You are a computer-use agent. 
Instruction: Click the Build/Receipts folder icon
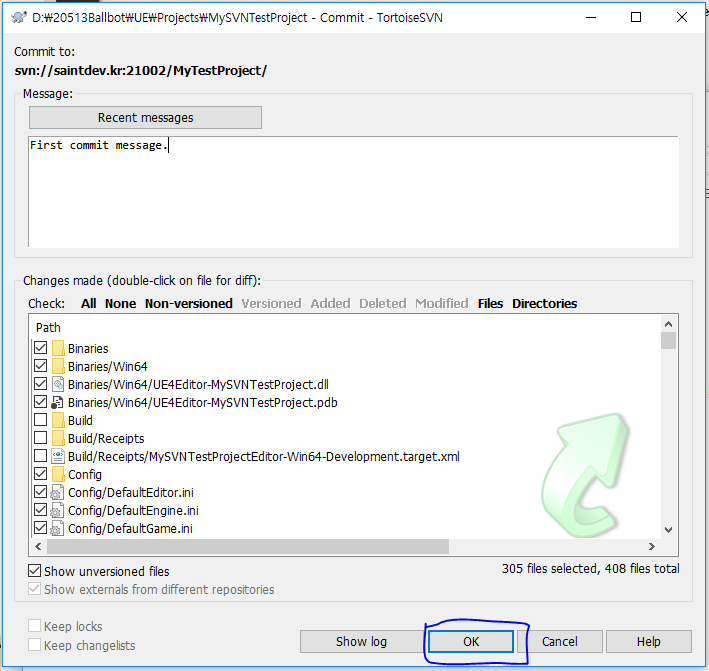point(58,439)
